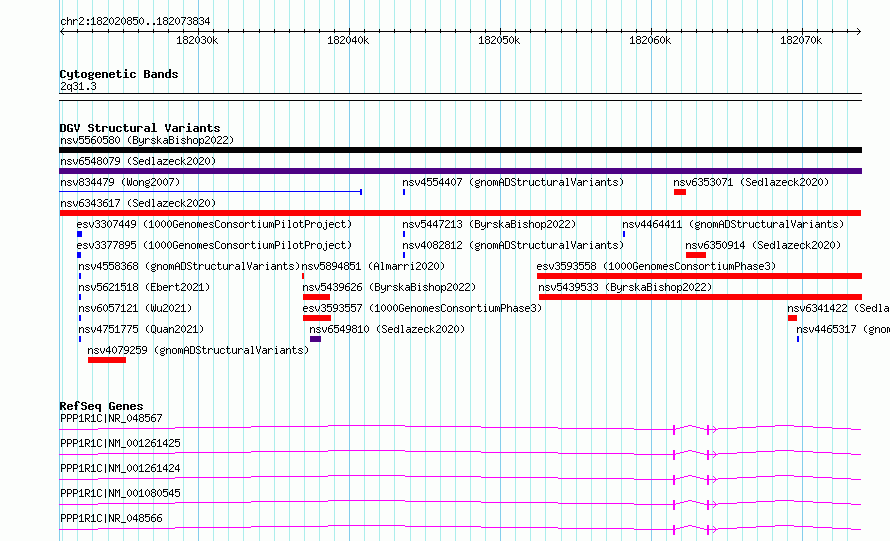Click the red nsv5439533 variant bar
The image size is (890, 541).
700,297
